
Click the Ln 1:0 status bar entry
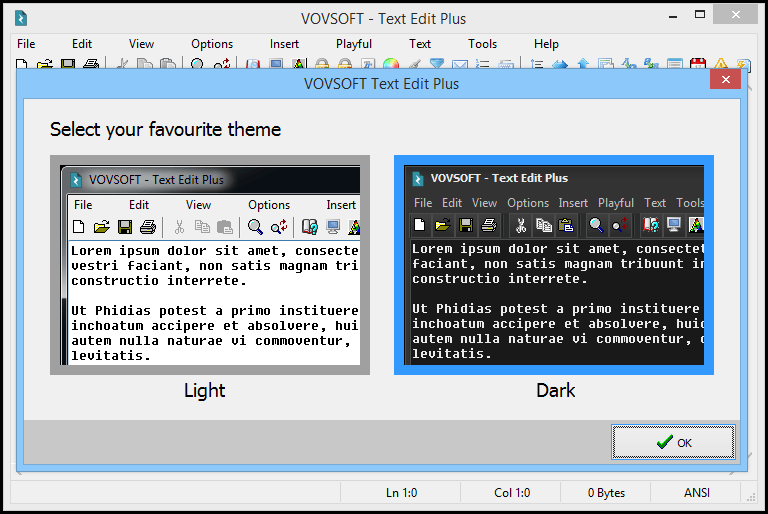(x=401, y=492)
